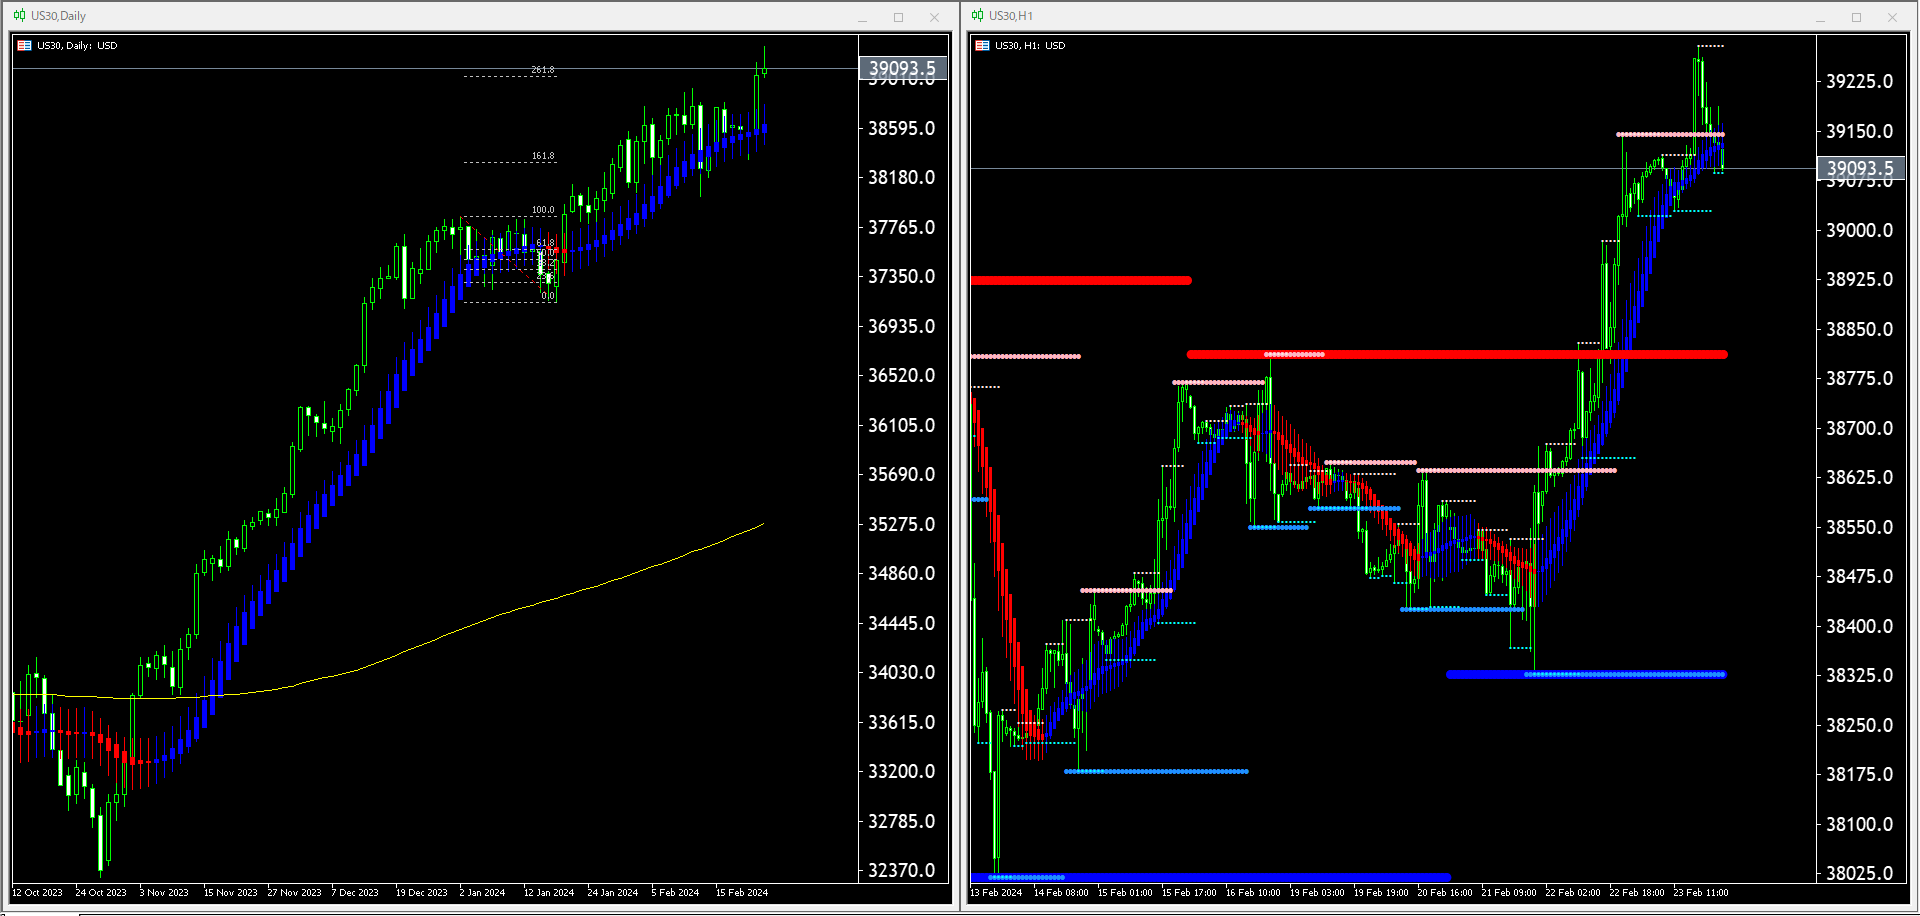This screenshot has width=1920, height=916.
Task: Click the 100.0 Fibonacci level label
Action: pos(543,210)
